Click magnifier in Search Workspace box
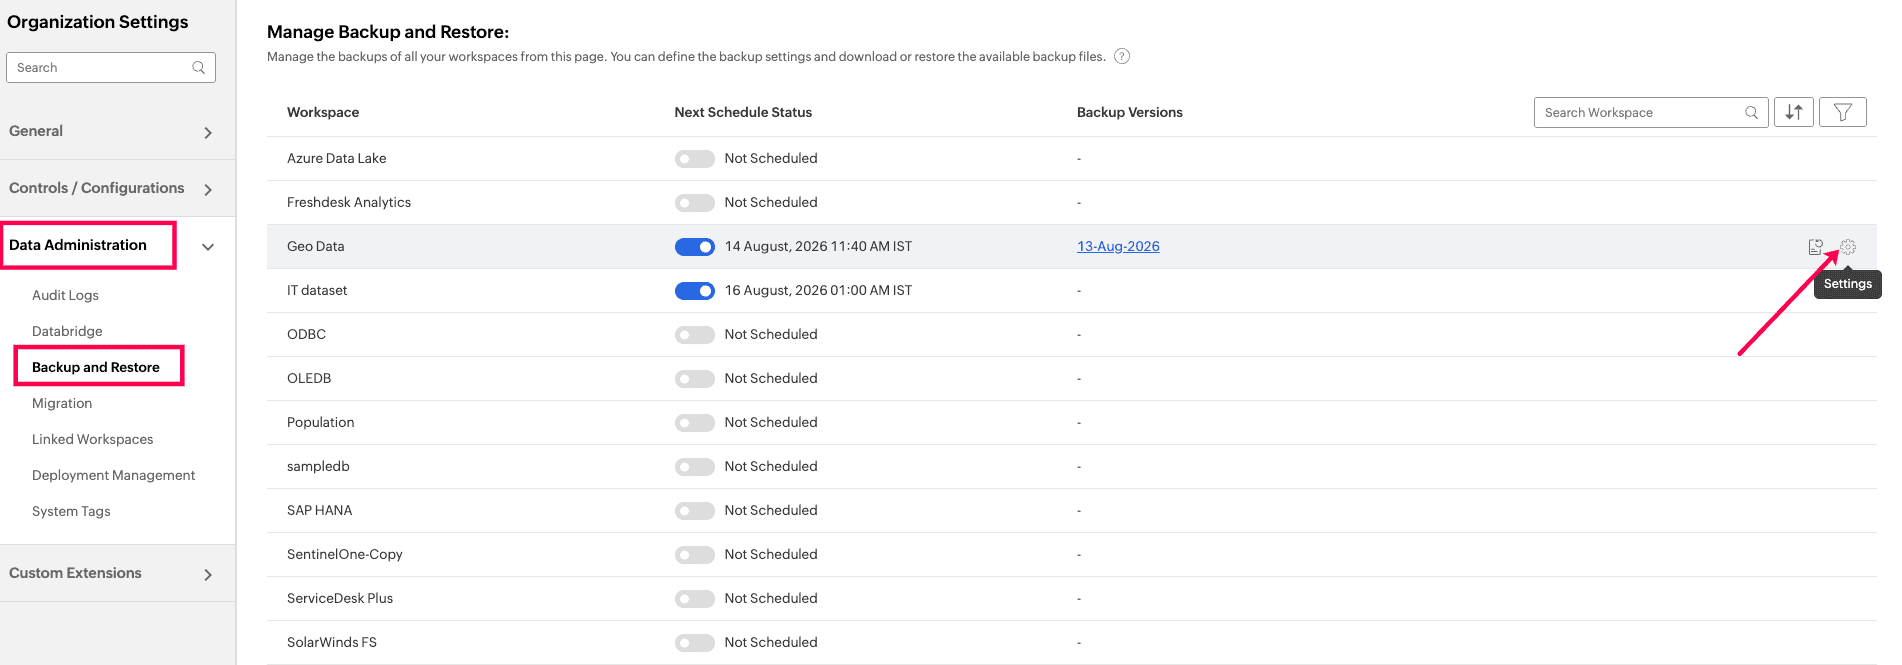1902x665 pixels. [1752, 112]
